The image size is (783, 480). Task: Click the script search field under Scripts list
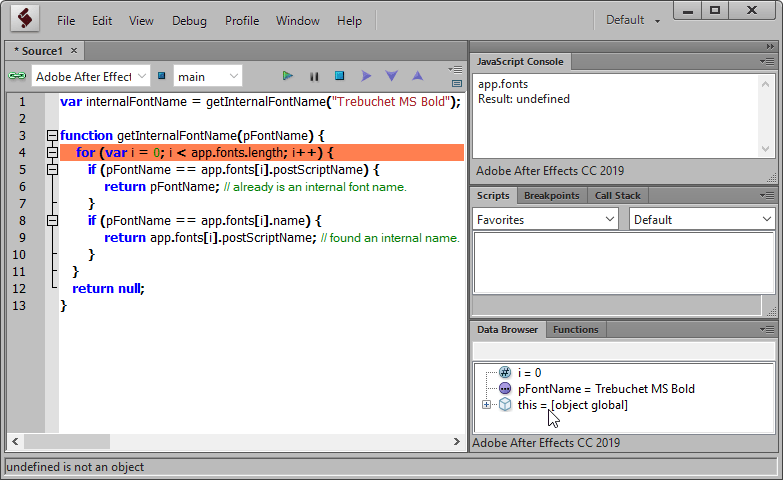click(x=617, y=305)
